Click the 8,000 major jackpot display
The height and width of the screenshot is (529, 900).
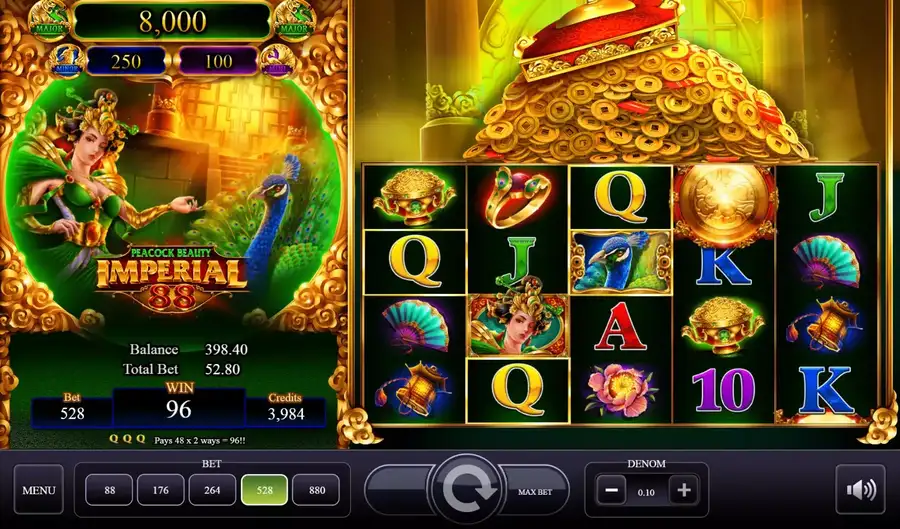click(x=173, y=21)
